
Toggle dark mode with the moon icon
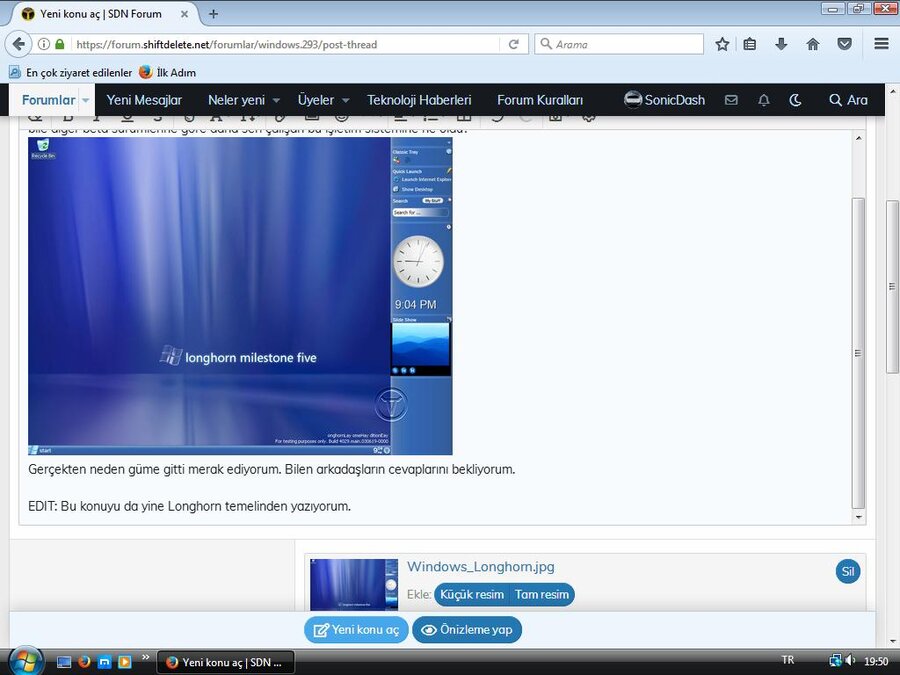coord(794,100)
